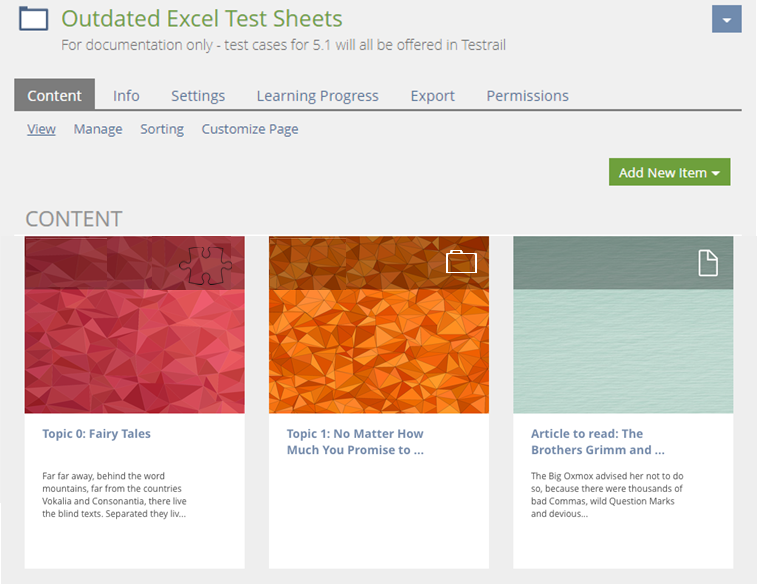This screenshot has width=757, height=584.
Task: Open the Permissions tab
Action: click(527, 96)
